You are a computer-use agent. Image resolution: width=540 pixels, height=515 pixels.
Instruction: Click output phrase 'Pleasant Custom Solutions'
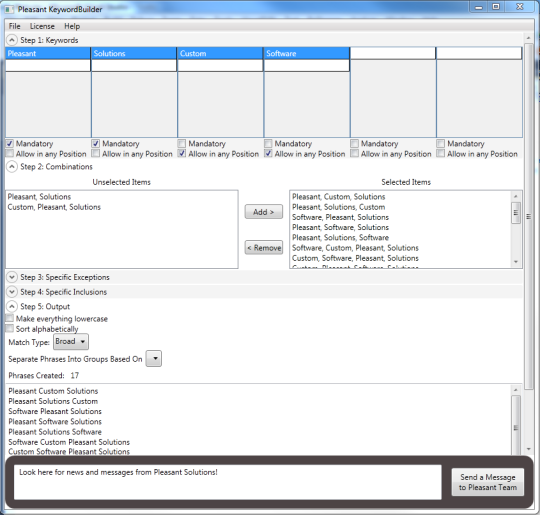click(x=53, y=391)
